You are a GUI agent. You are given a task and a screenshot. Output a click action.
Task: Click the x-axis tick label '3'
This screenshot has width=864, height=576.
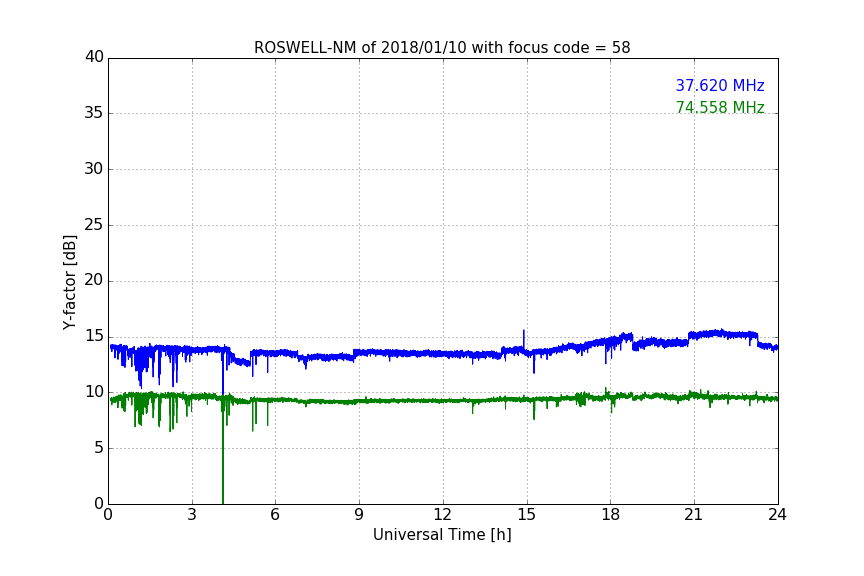[x=192, y=515]
